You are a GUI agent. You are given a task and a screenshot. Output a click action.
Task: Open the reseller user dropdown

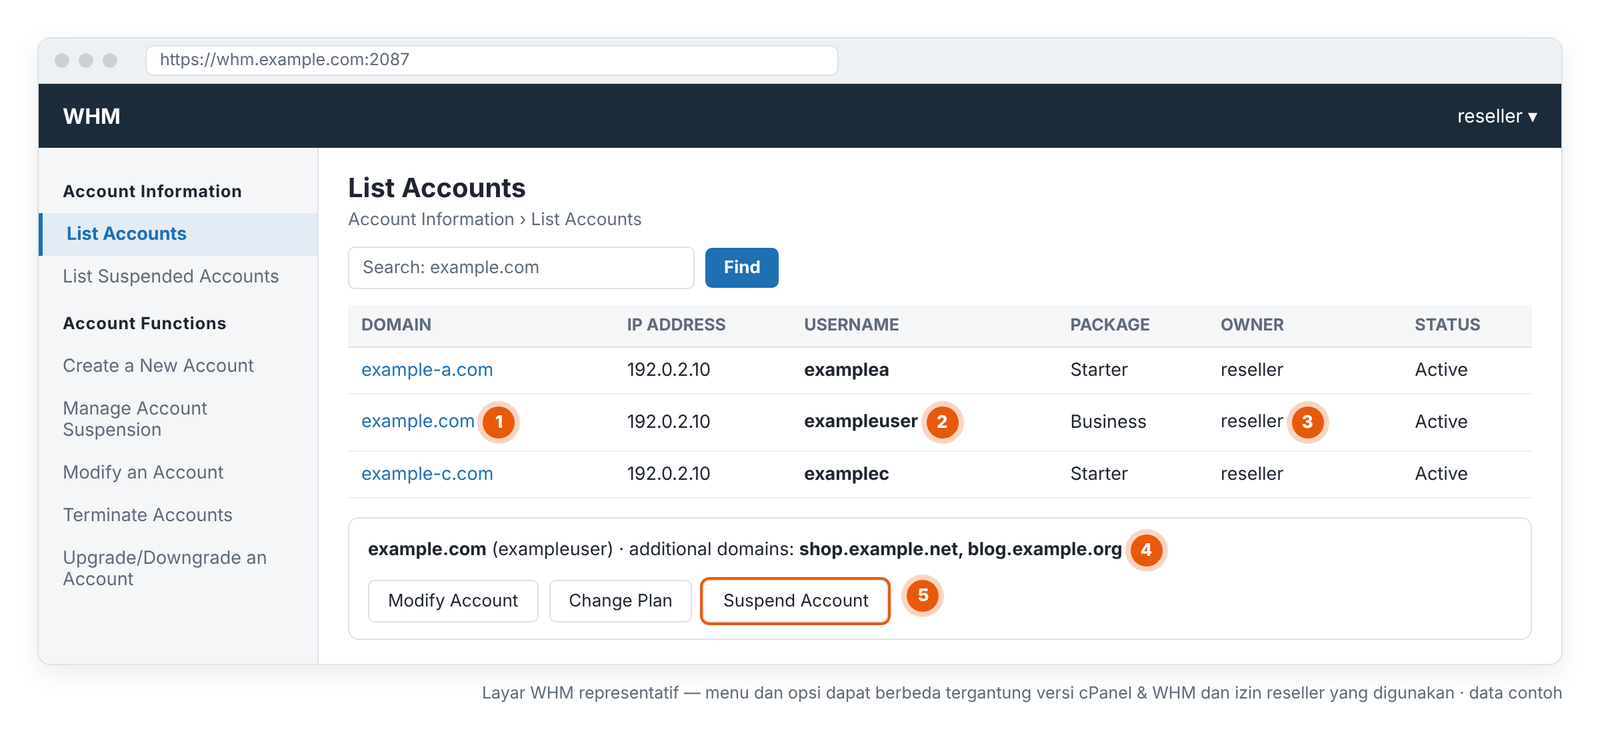1497,116
